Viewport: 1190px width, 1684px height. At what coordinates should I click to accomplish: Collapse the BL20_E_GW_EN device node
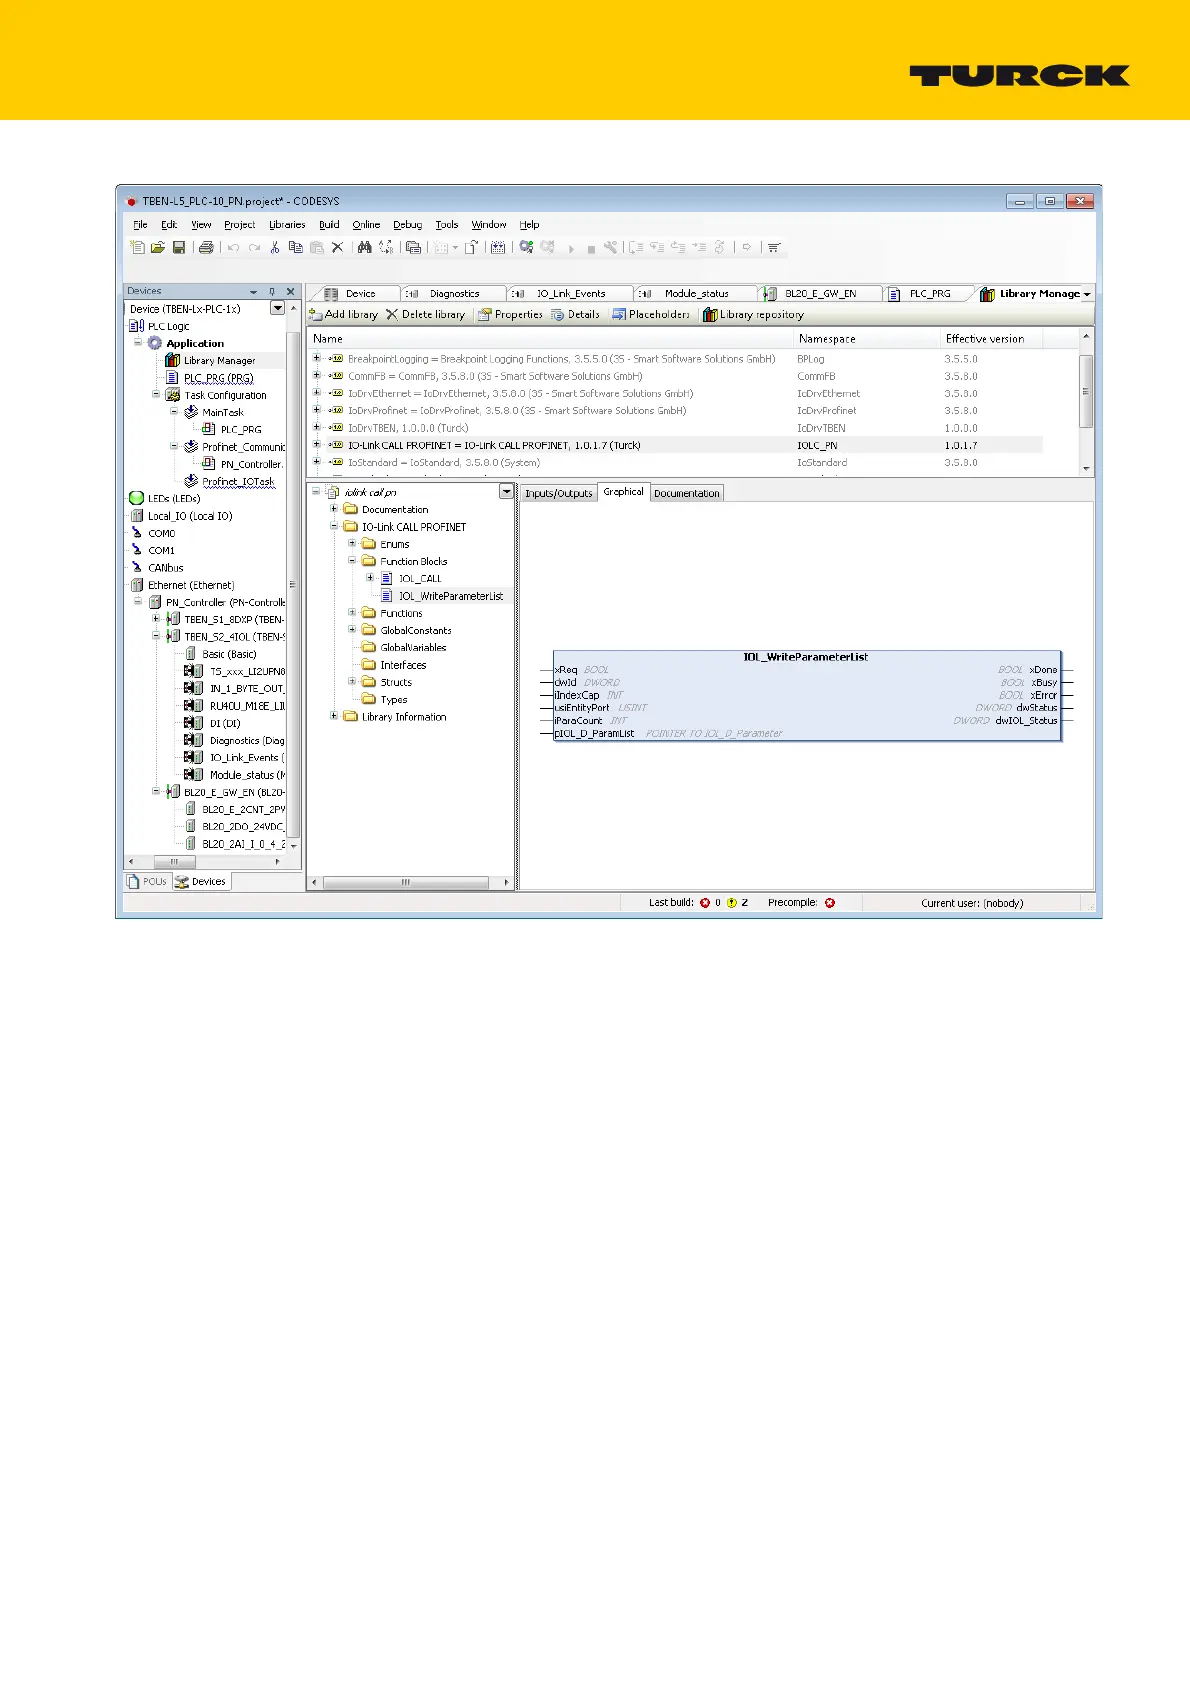click(x=156, y=792)
